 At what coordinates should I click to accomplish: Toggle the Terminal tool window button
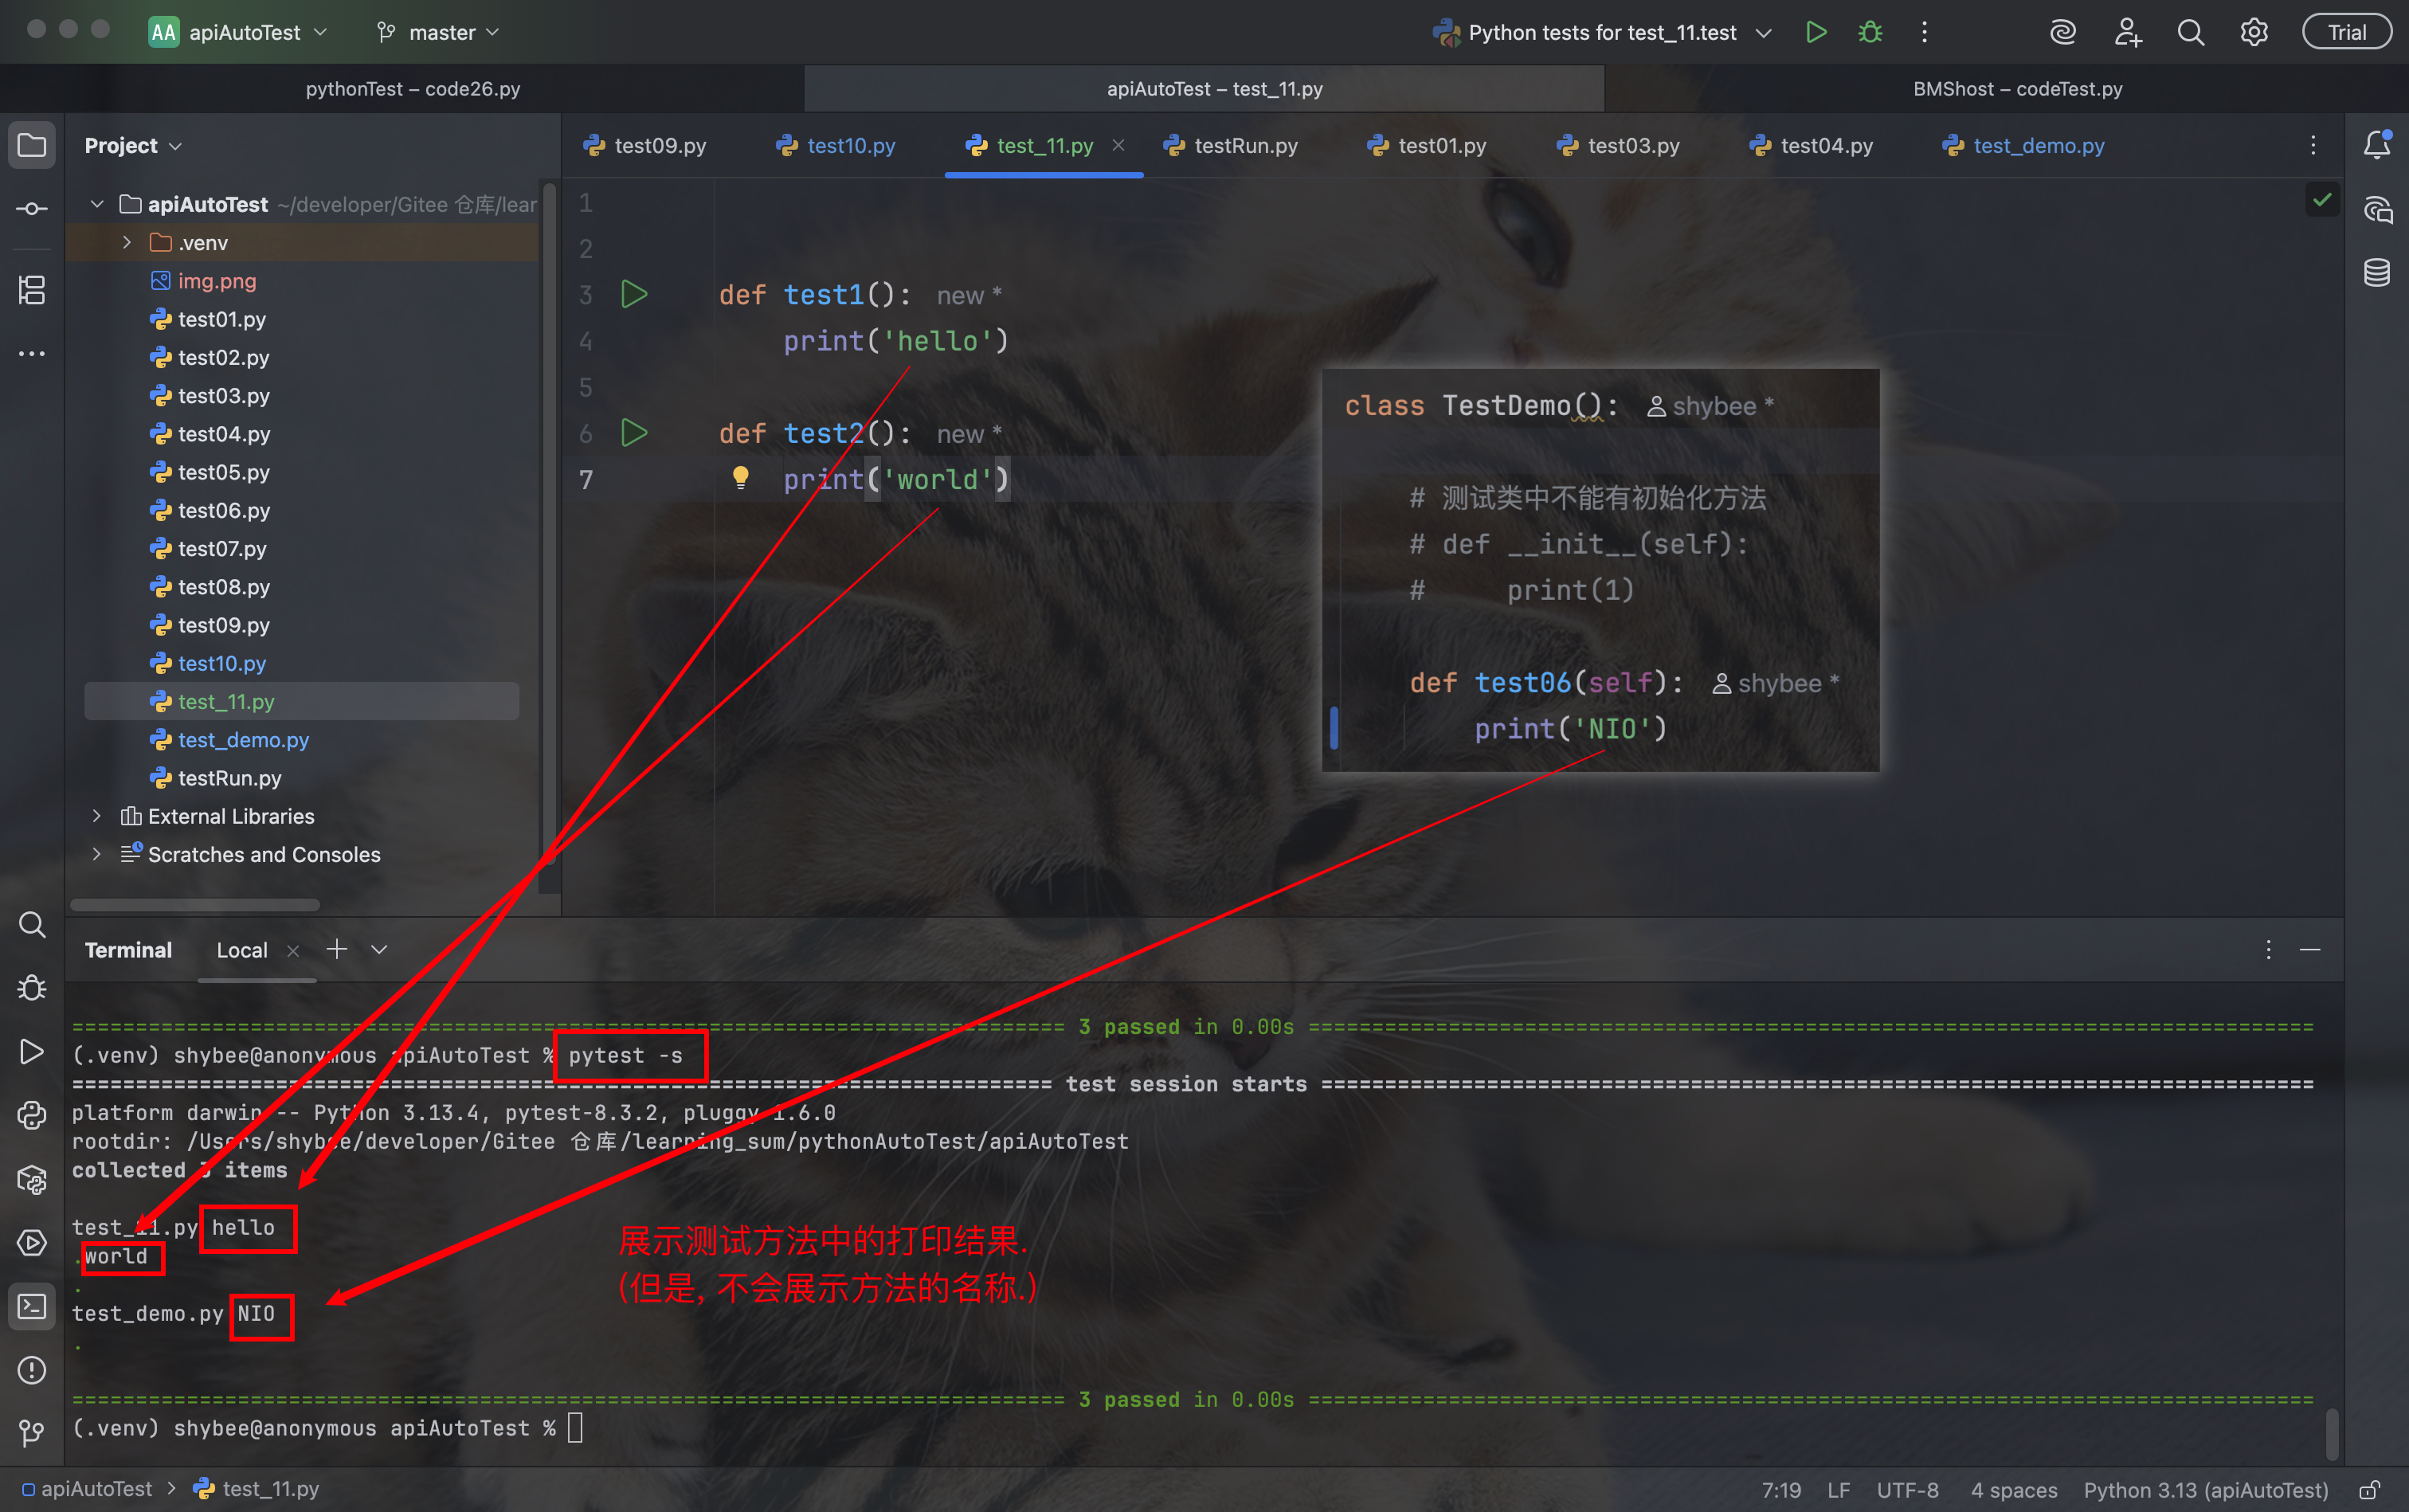click(32, 1307)
